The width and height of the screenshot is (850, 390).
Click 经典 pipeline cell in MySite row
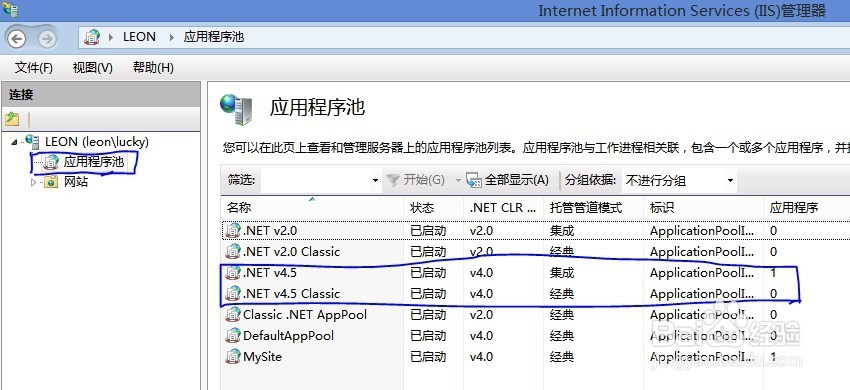click(x=562, y=357)
